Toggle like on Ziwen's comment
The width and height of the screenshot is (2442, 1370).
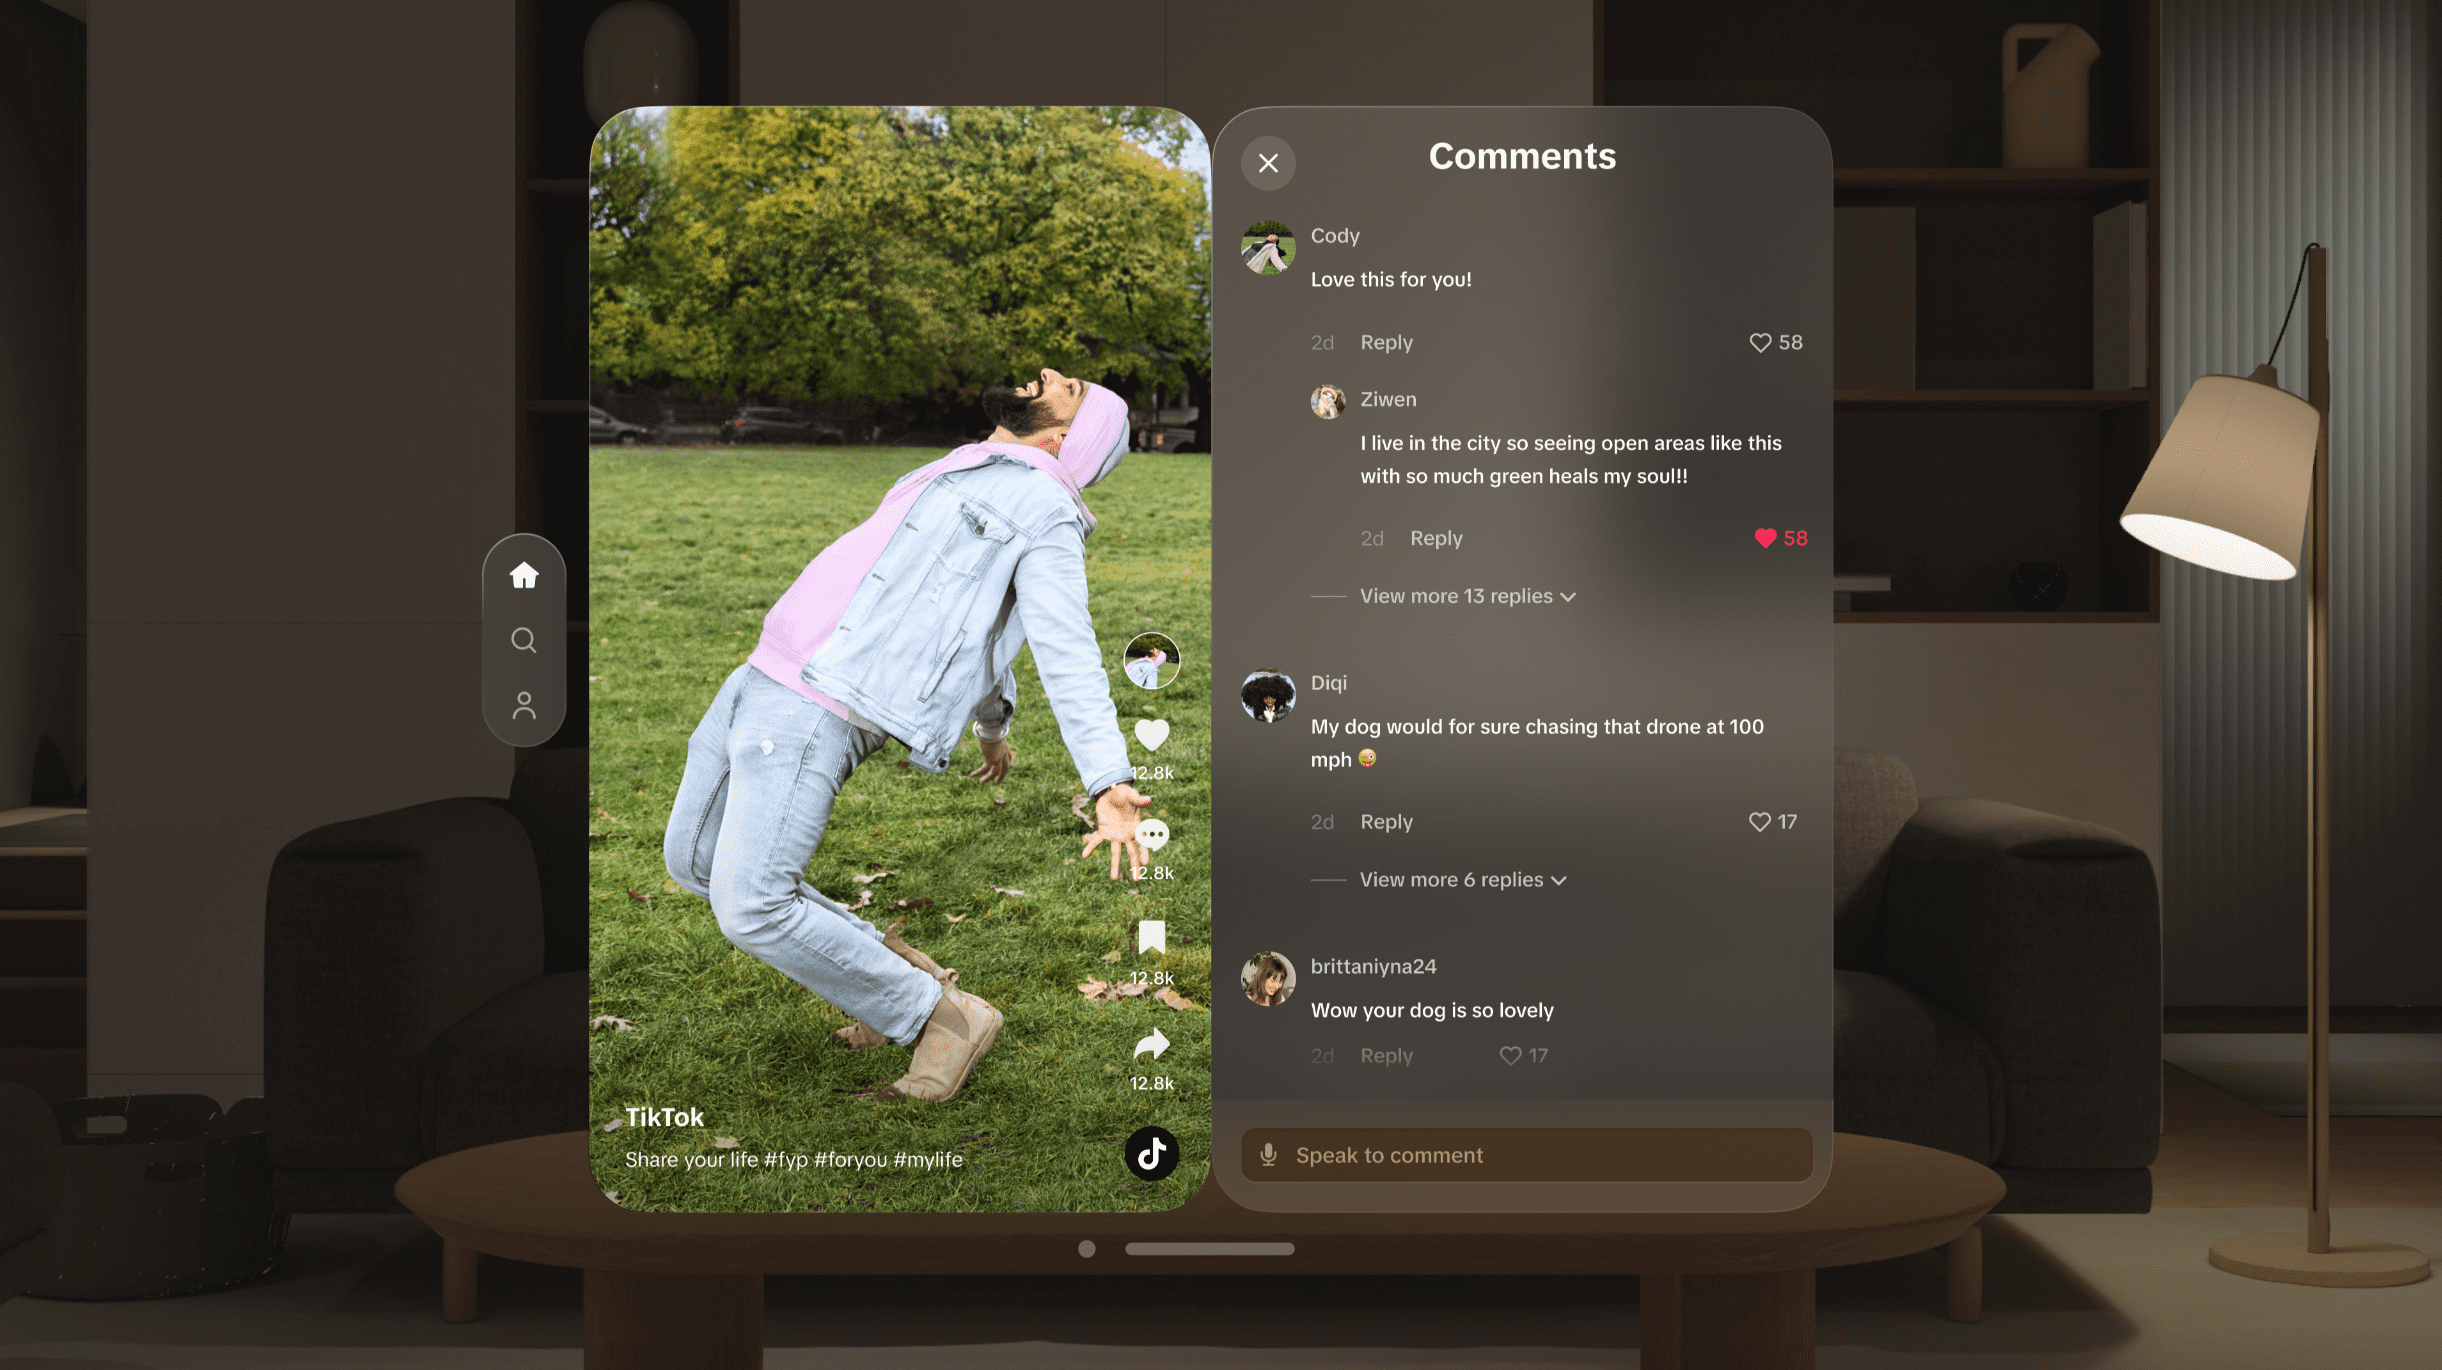pyautogui.click(x=1766, y=538)
